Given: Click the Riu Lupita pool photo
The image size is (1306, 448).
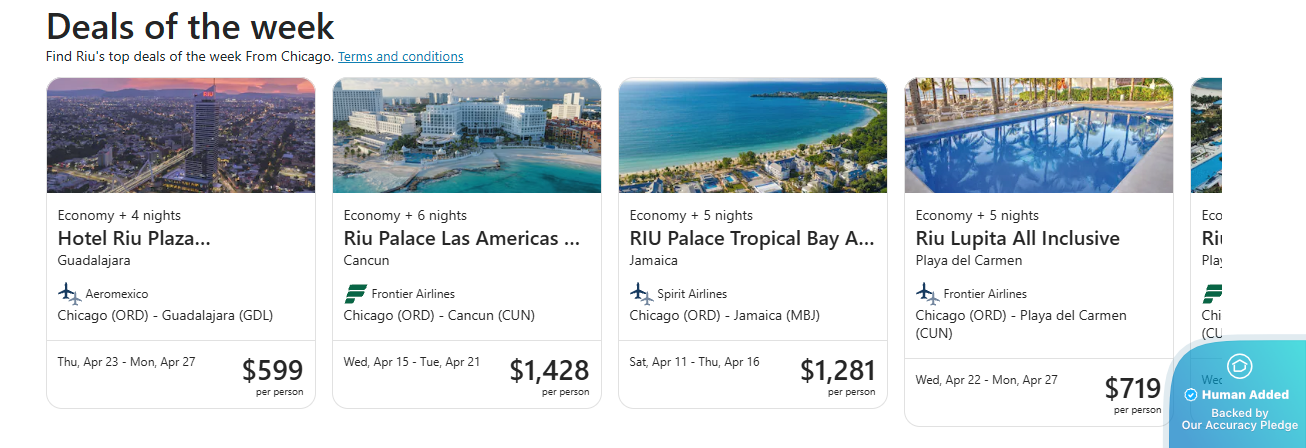Looking at the screenshot, I should coord(1039,135).
